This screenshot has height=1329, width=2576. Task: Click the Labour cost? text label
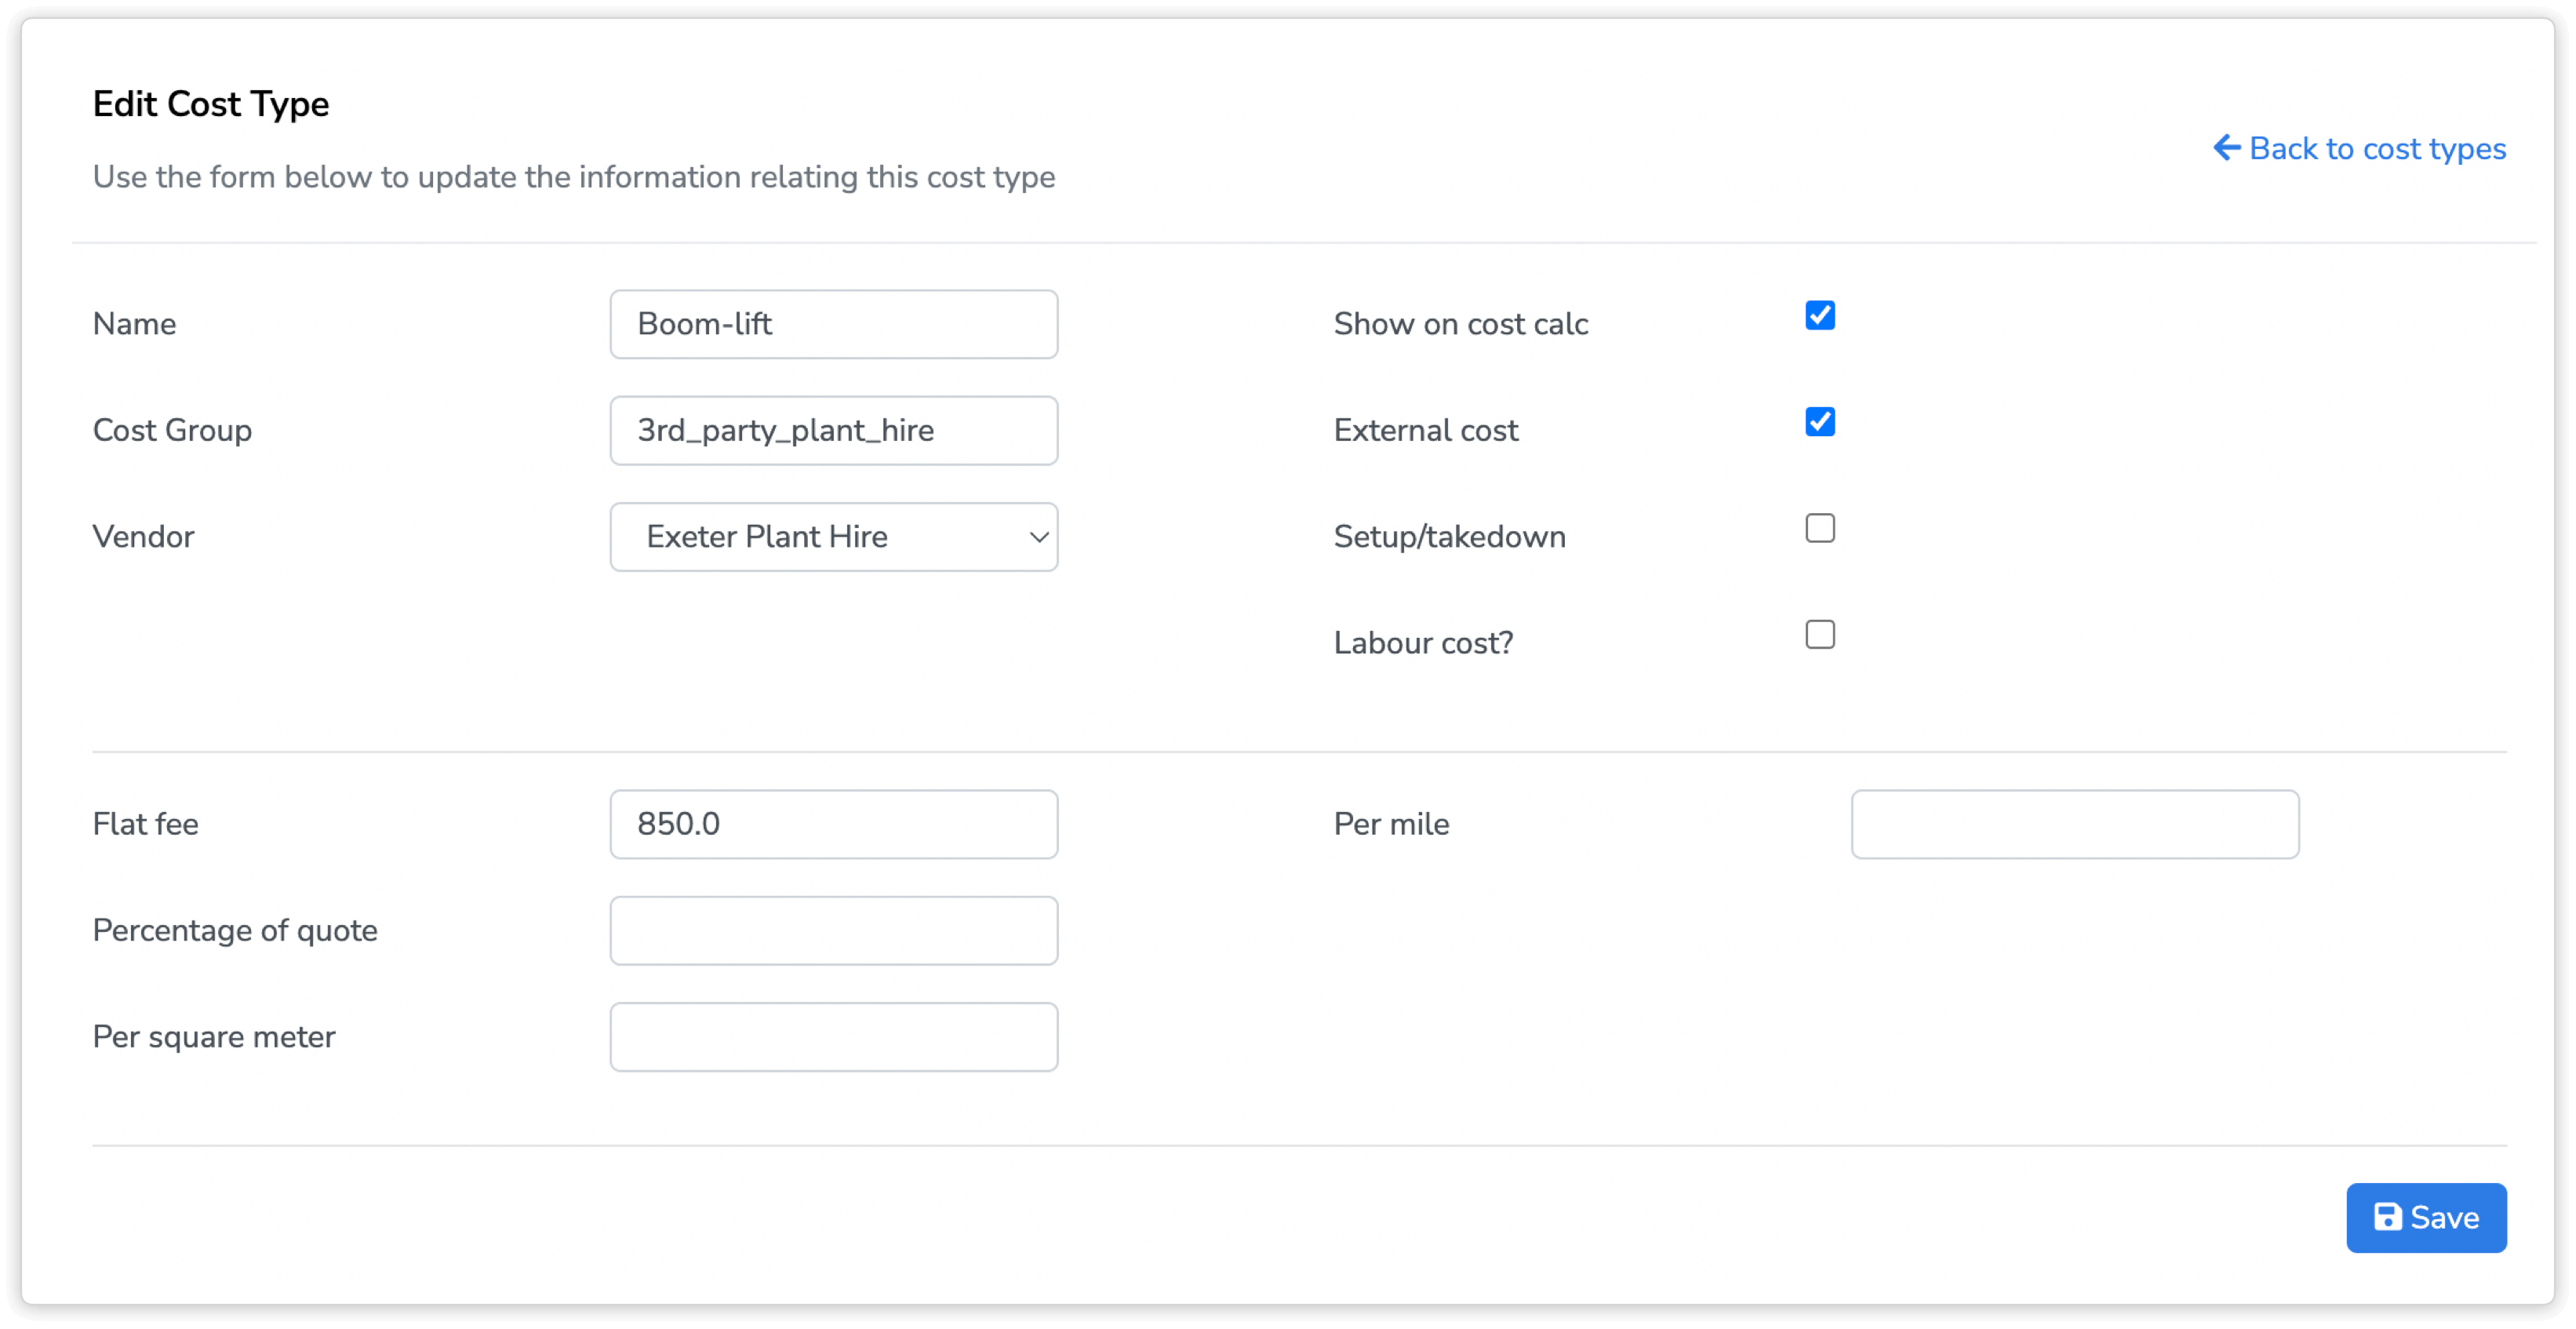(1423, 643)
